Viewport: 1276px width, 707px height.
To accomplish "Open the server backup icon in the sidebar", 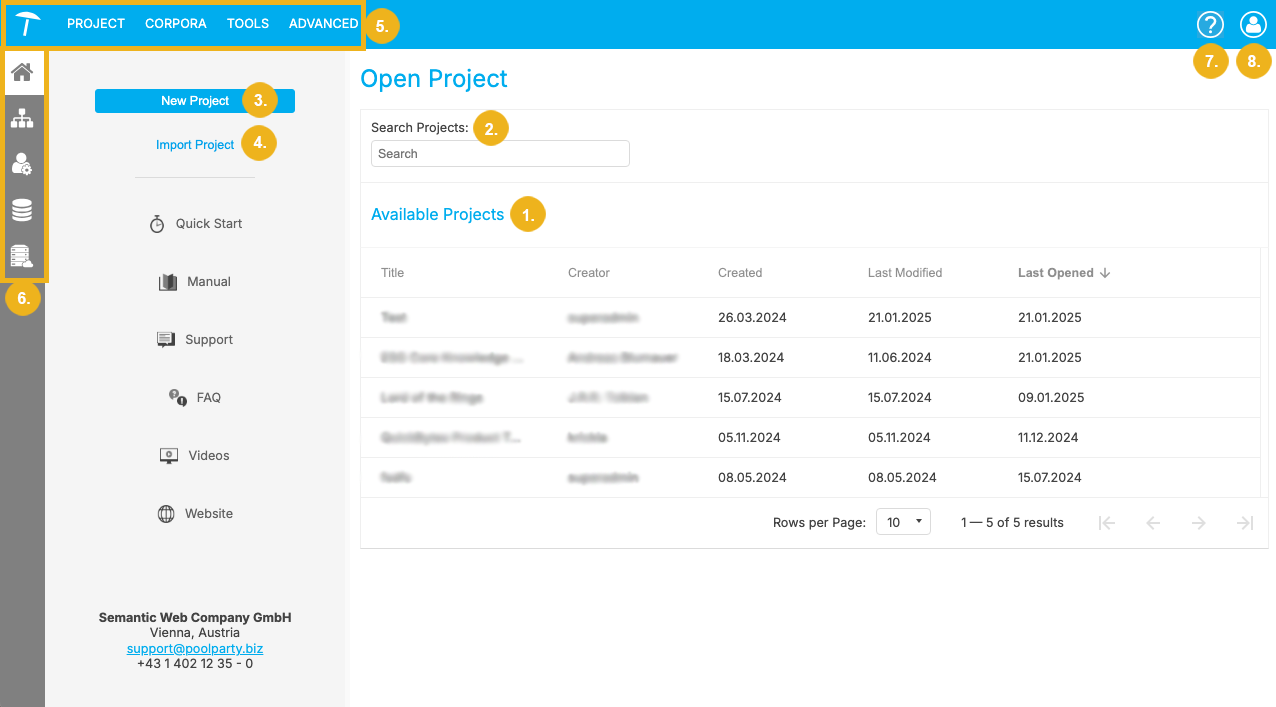I will 22,255.
